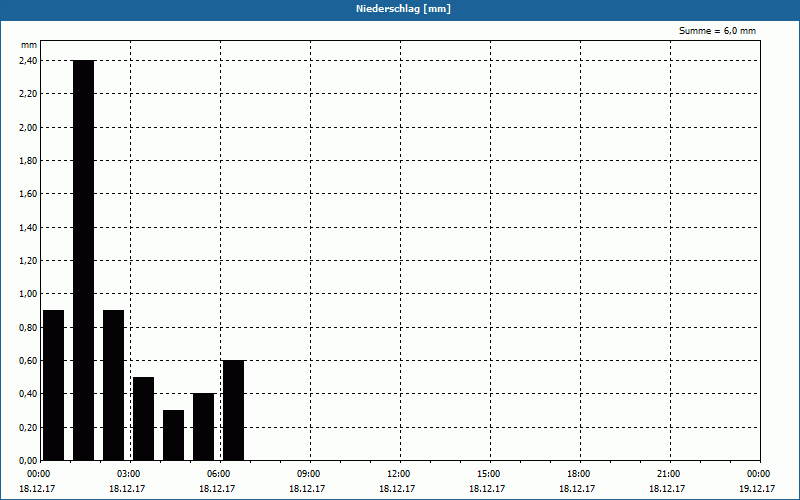Click the 18.12.17 date under 12:00
Viewport: 800px width, 500px height.
tap(397, 489)
